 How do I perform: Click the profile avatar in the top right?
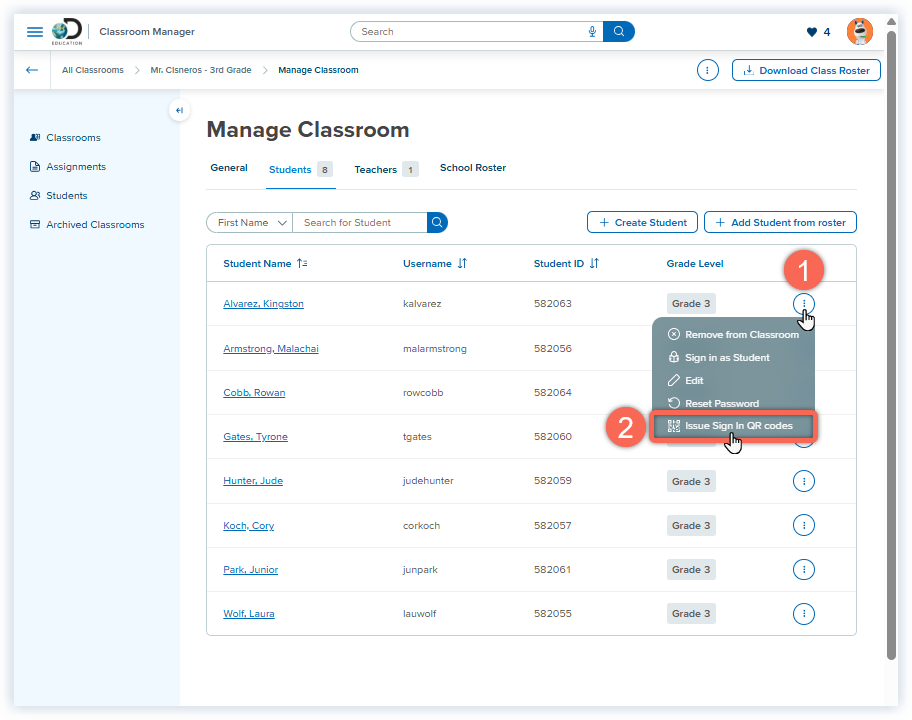pos(859,31)
